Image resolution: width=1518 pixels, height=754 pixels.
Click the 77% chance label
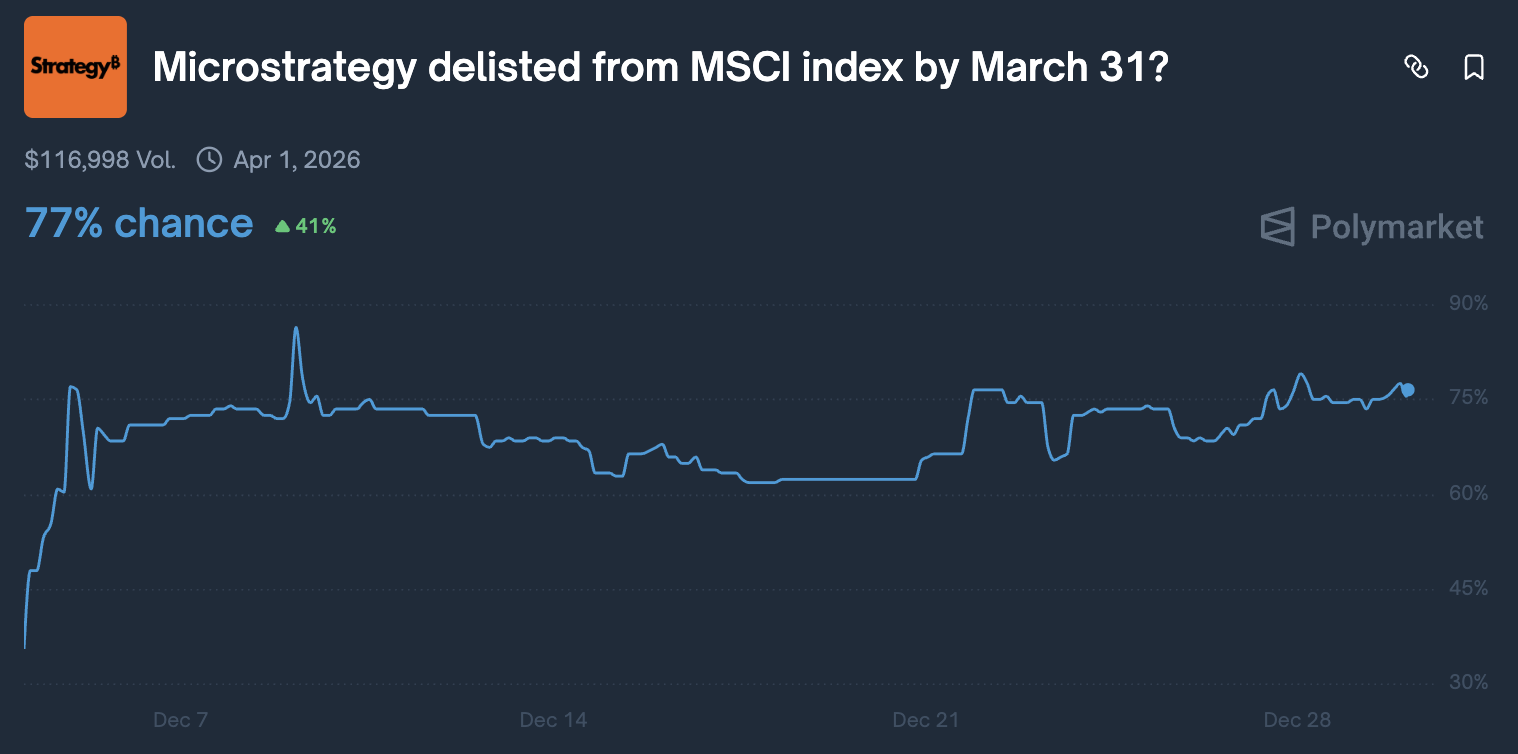click(x=138, y=223)
